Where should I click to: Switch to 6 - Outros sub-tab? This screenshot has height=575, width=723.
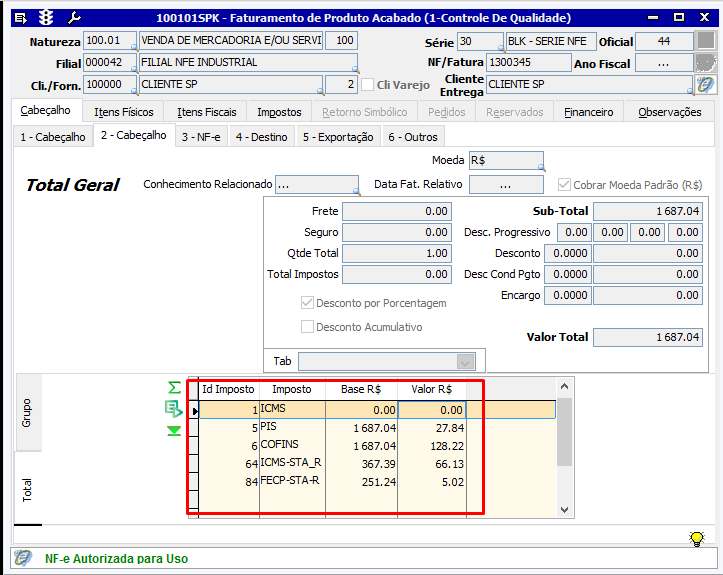pyautogui.click(x=413, y=137)
